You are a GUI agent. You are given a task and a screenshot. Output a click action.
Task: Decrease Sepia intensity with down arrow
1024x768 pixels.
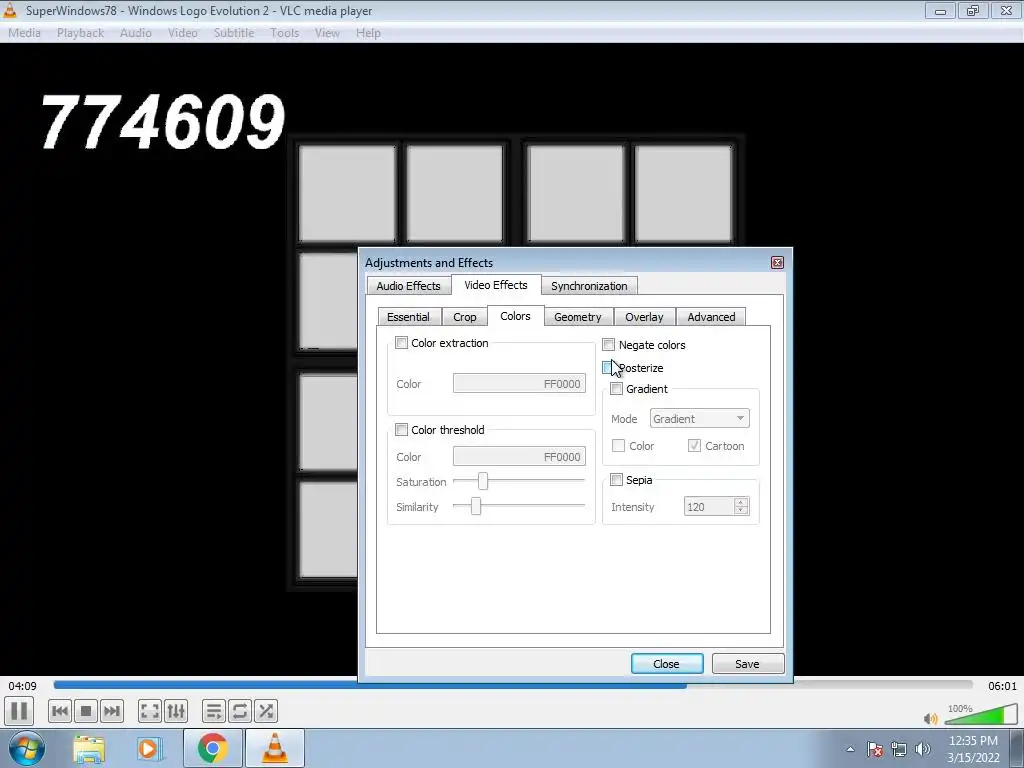tap(741, 510)
